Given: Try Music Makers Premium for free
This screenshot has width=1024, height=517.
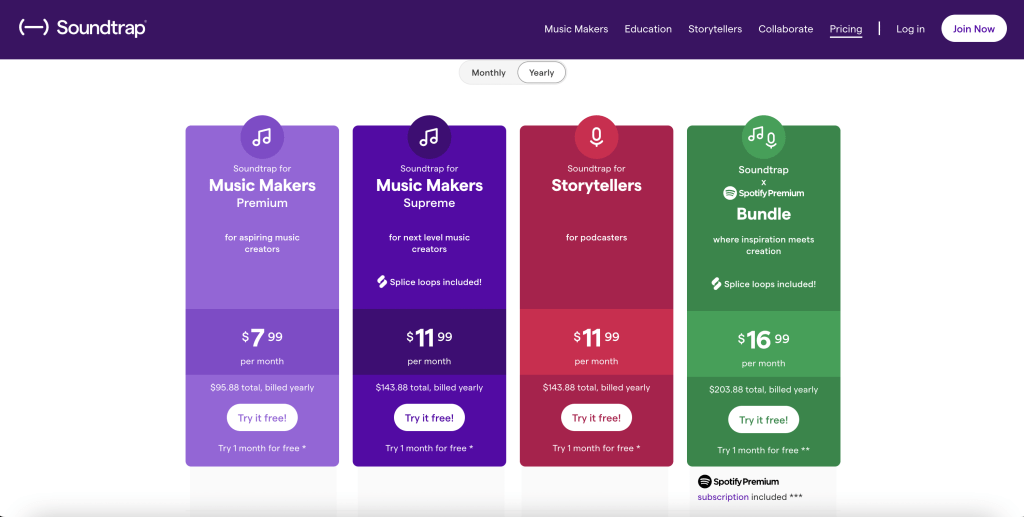Looking at the screenshot, I should point(262,418).
